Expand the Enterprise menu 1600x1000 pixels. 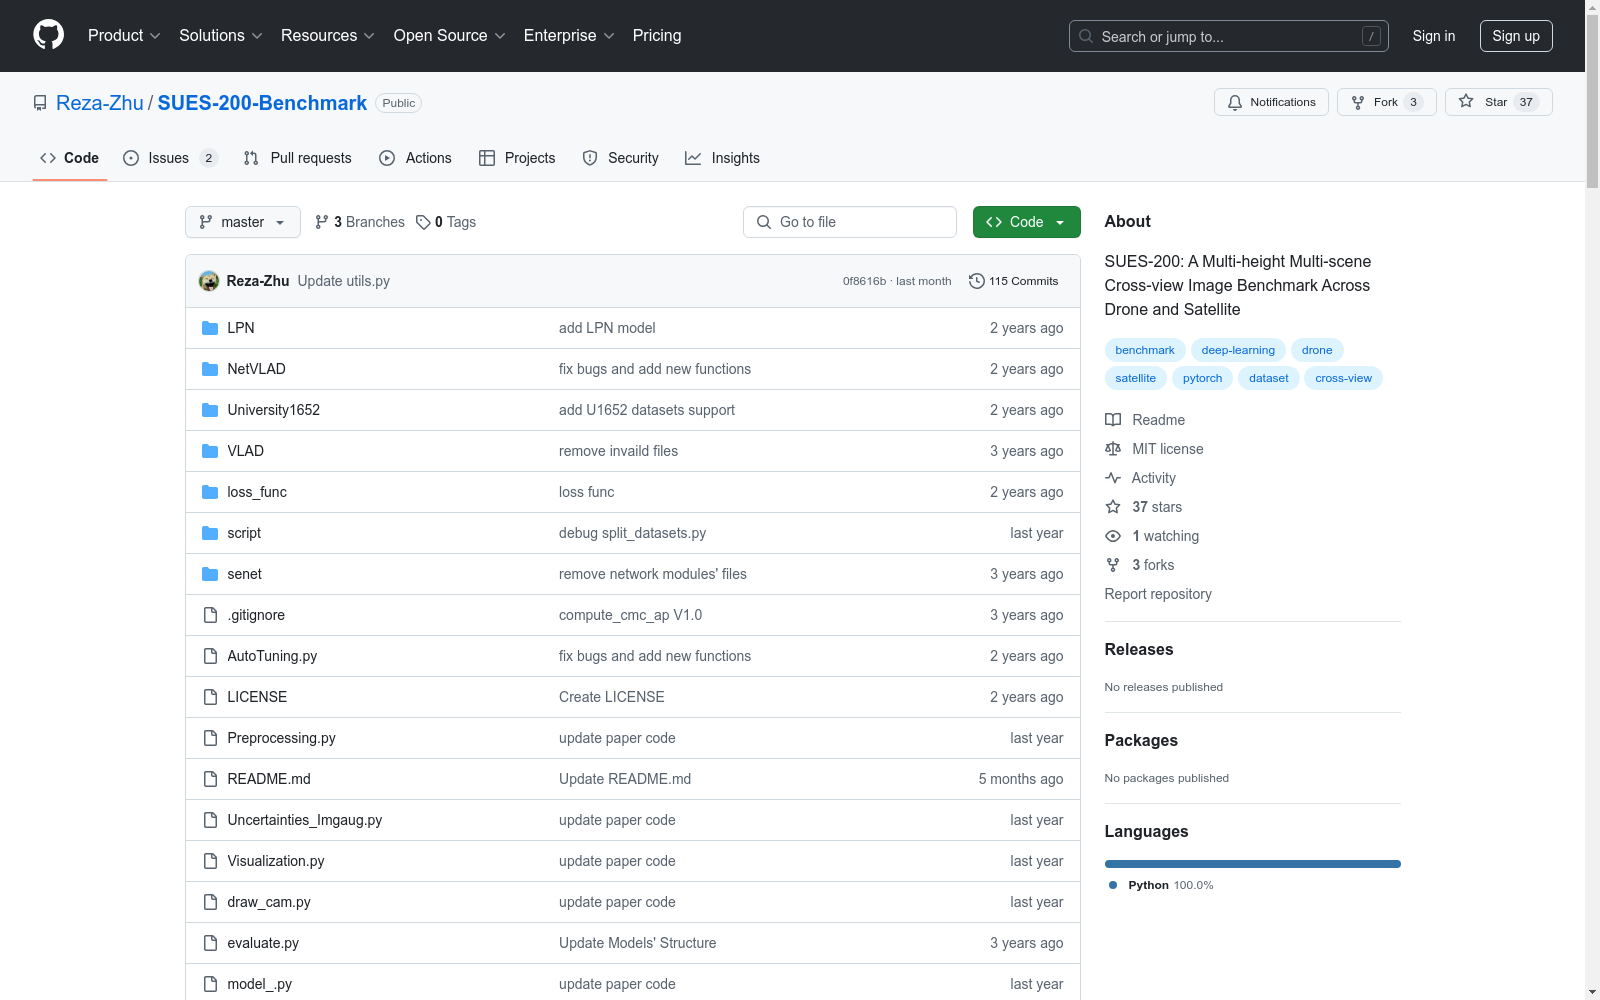point(569,35)
